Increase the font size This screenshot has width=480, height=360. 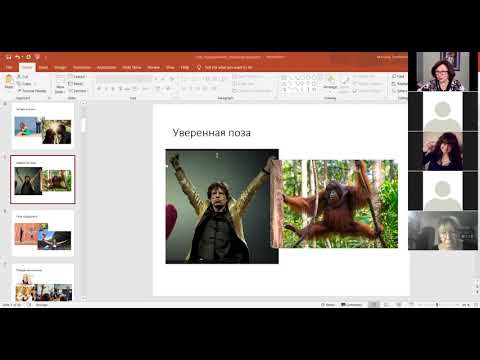click(156, 79)
